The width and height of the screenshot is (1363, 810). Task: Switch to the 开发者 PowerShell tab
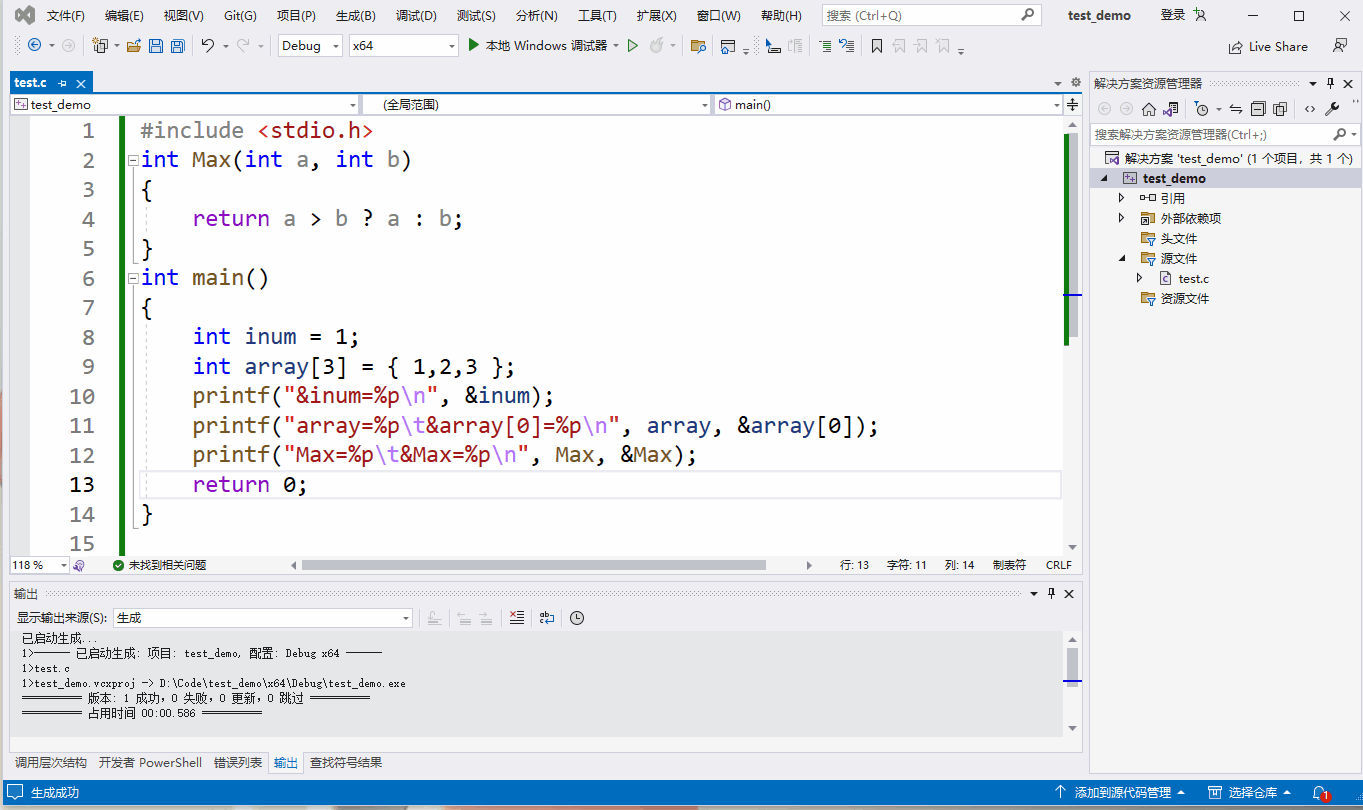(150, 762)
